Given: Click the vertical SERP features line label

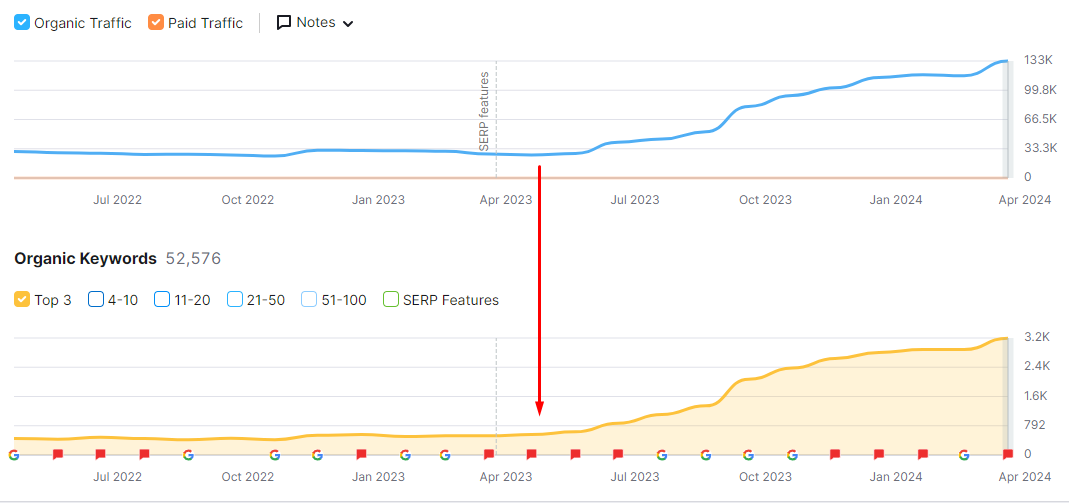Looking at the screenshot, I should click(484, 110).
